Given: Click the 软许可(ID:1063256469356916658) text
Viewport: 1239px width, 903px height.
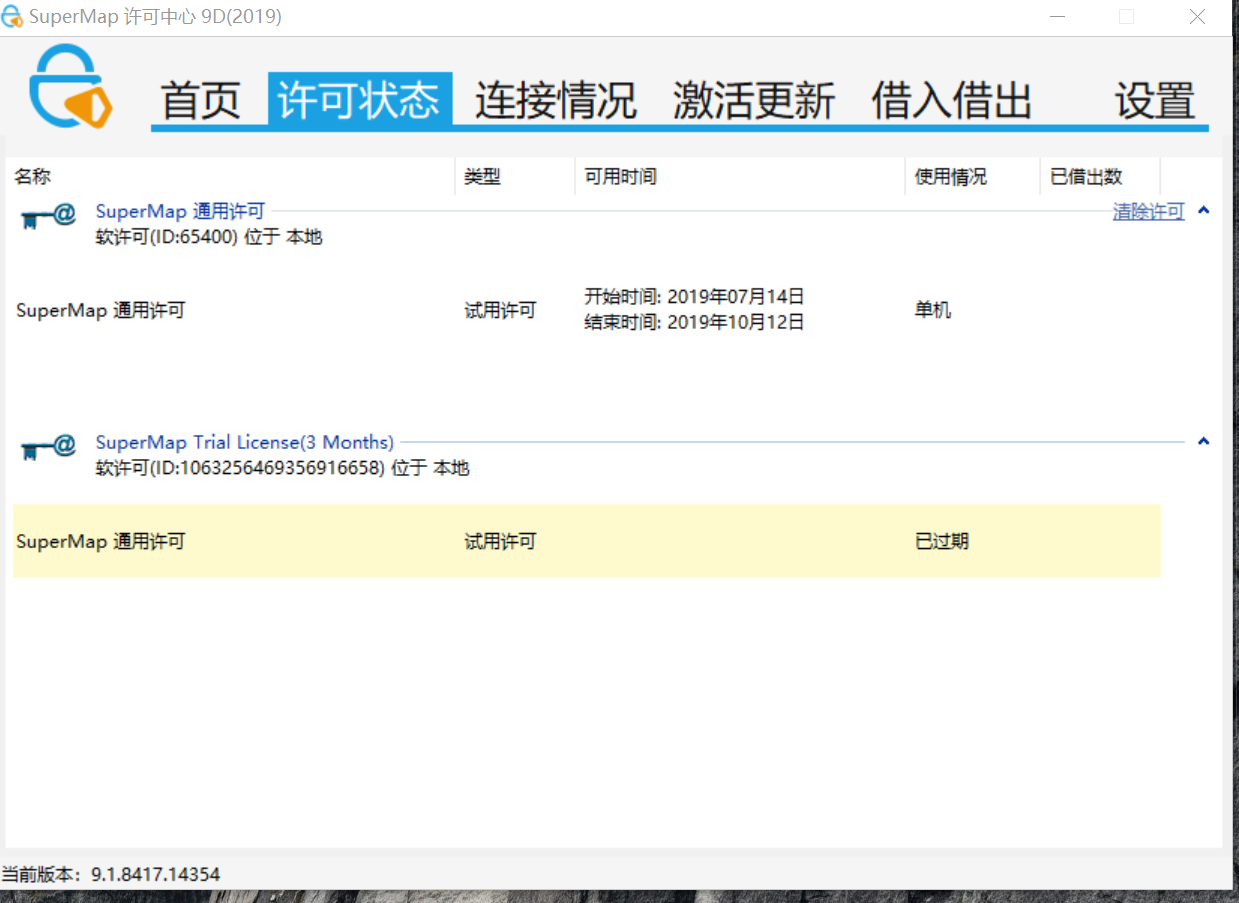Looking at the screenshot, I should (282, 468).
